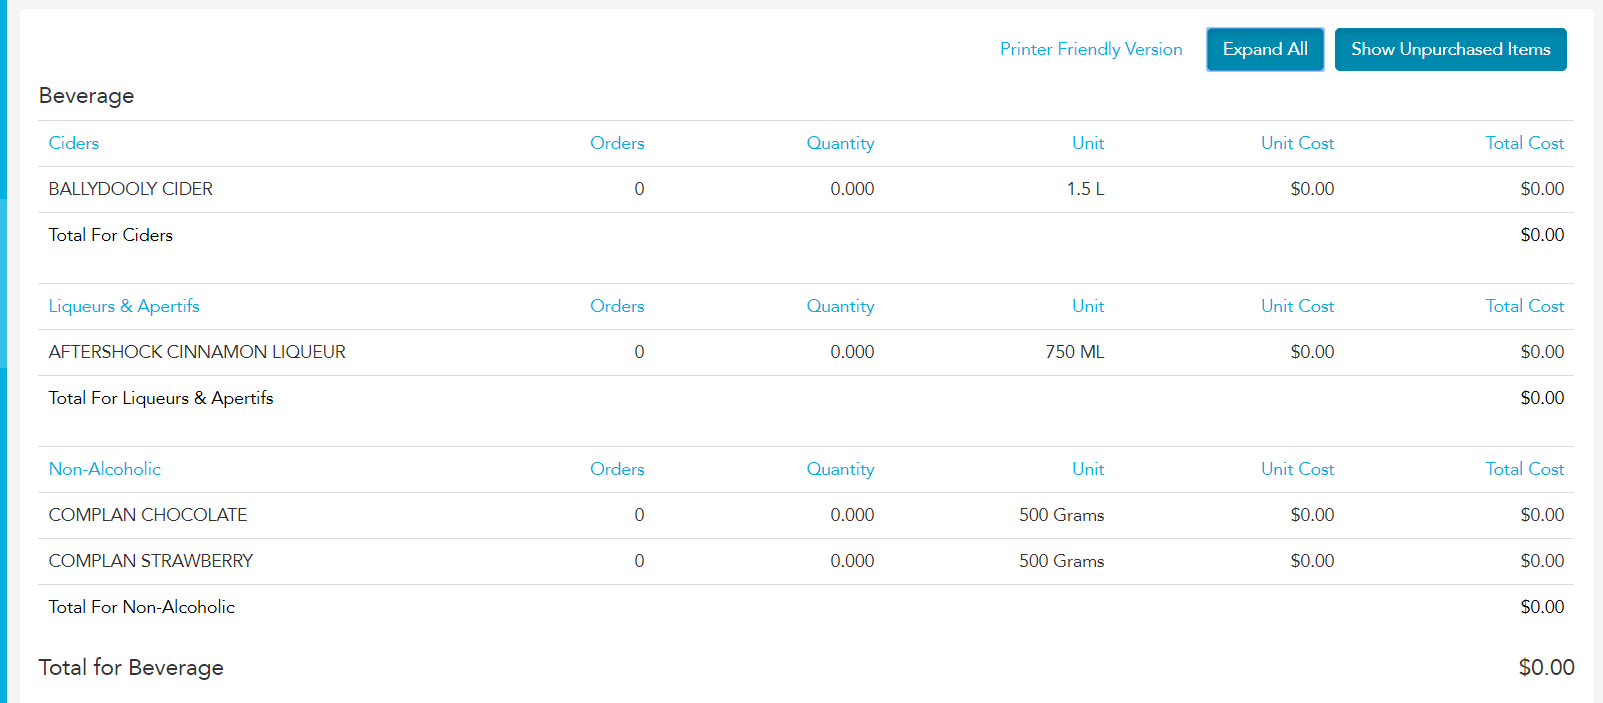Open the Non-Alcoholic category link
This screenshot has height=703, width=1603.
(105, 469)
